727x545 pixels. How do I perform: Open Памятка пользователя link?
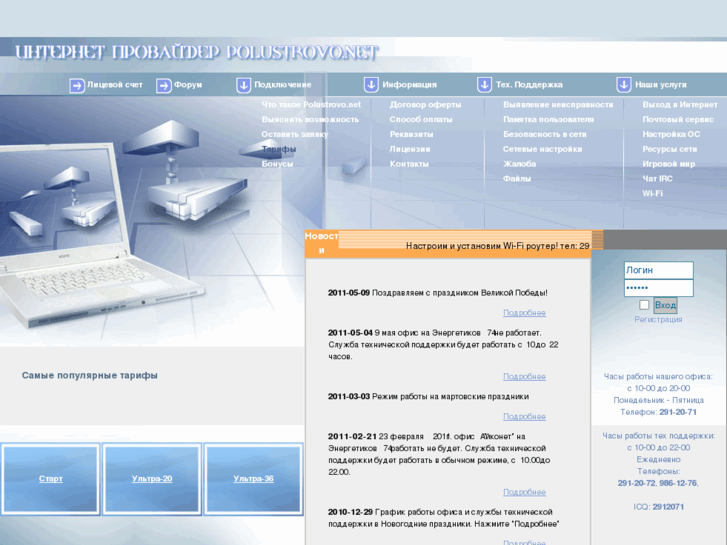[x=548, y=120]
